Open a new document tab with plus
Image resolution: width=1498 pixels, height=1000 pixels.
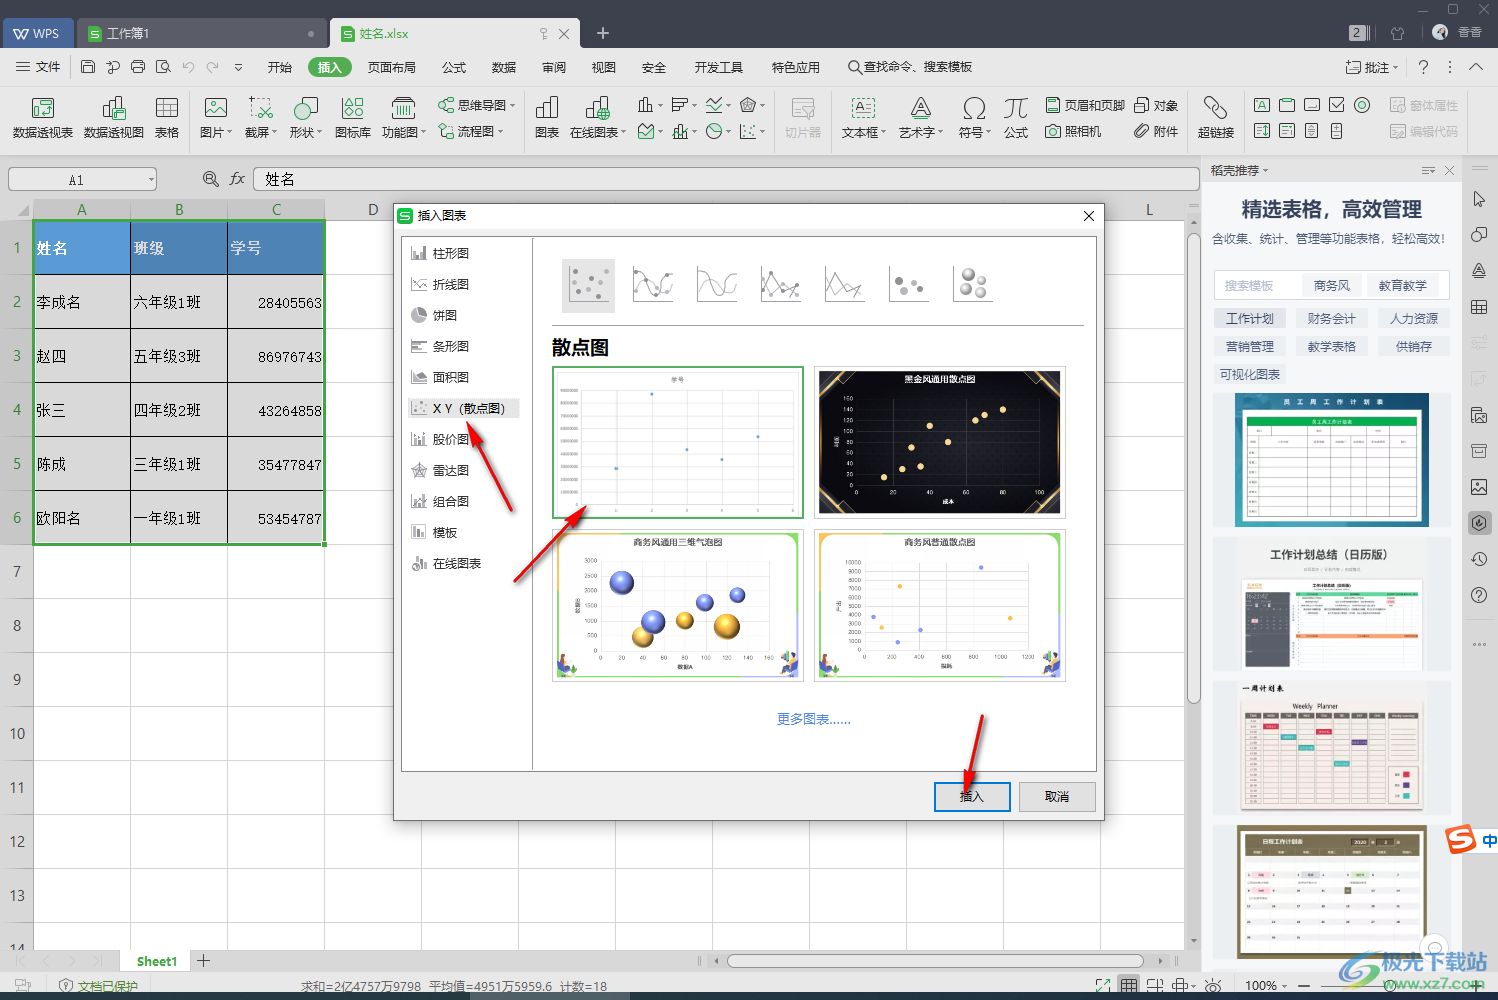tap(603, 33)
